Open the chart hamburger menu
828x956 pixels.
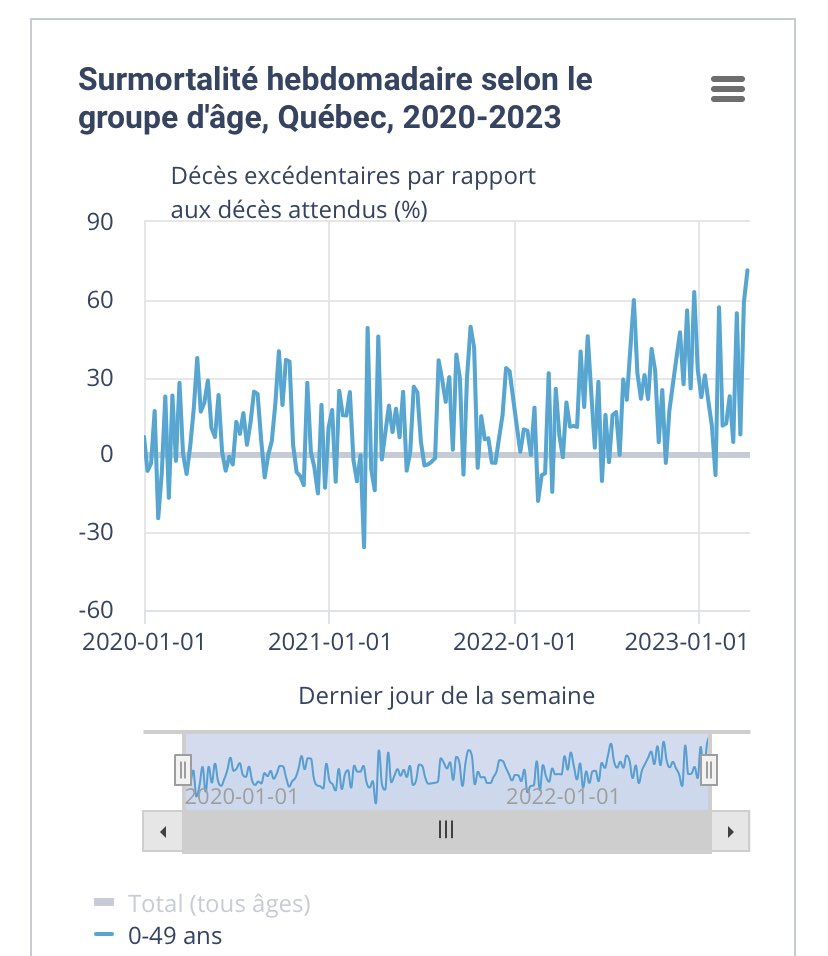coord(727,89)
